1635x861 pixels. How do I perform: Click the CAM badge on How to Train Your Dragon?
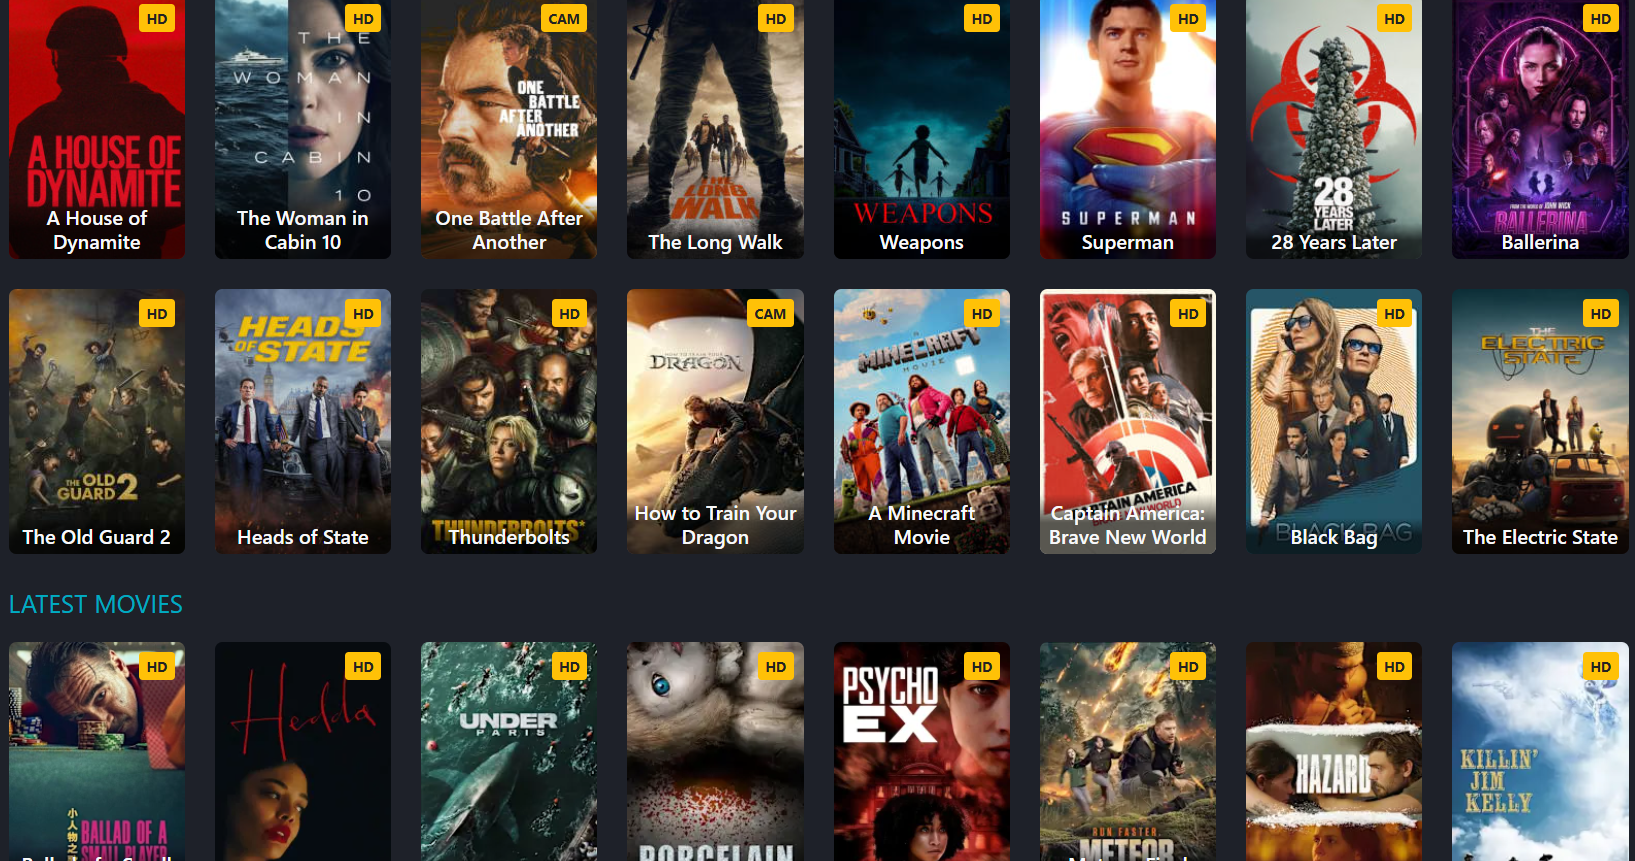pos(770,314)
